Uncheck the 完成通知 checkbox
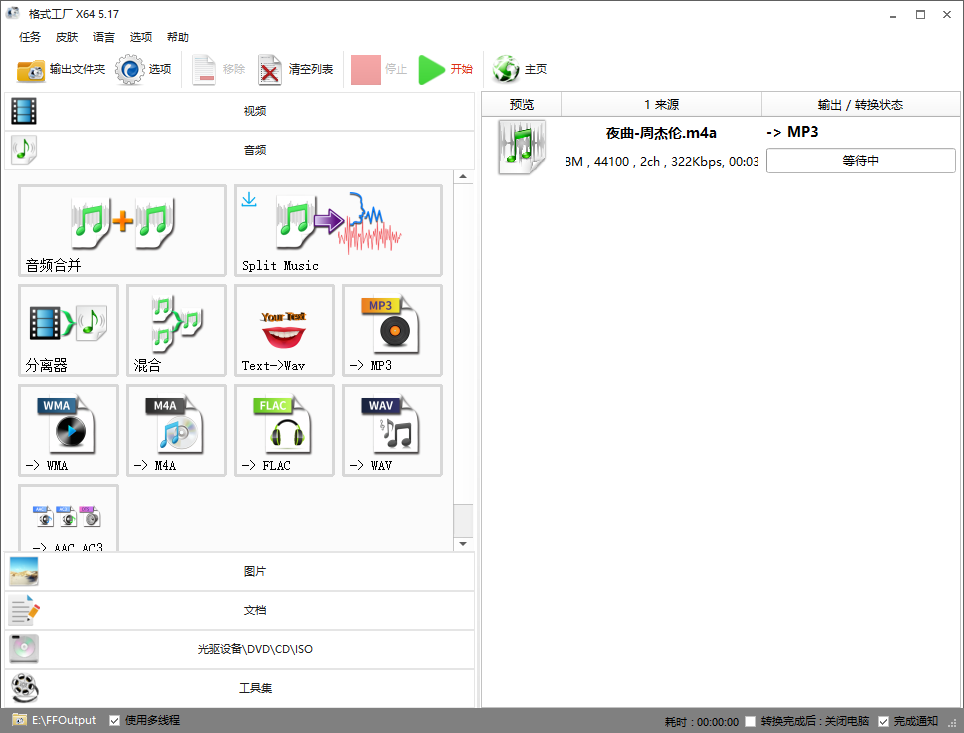964x733 pixels. [x=883, y=721]
